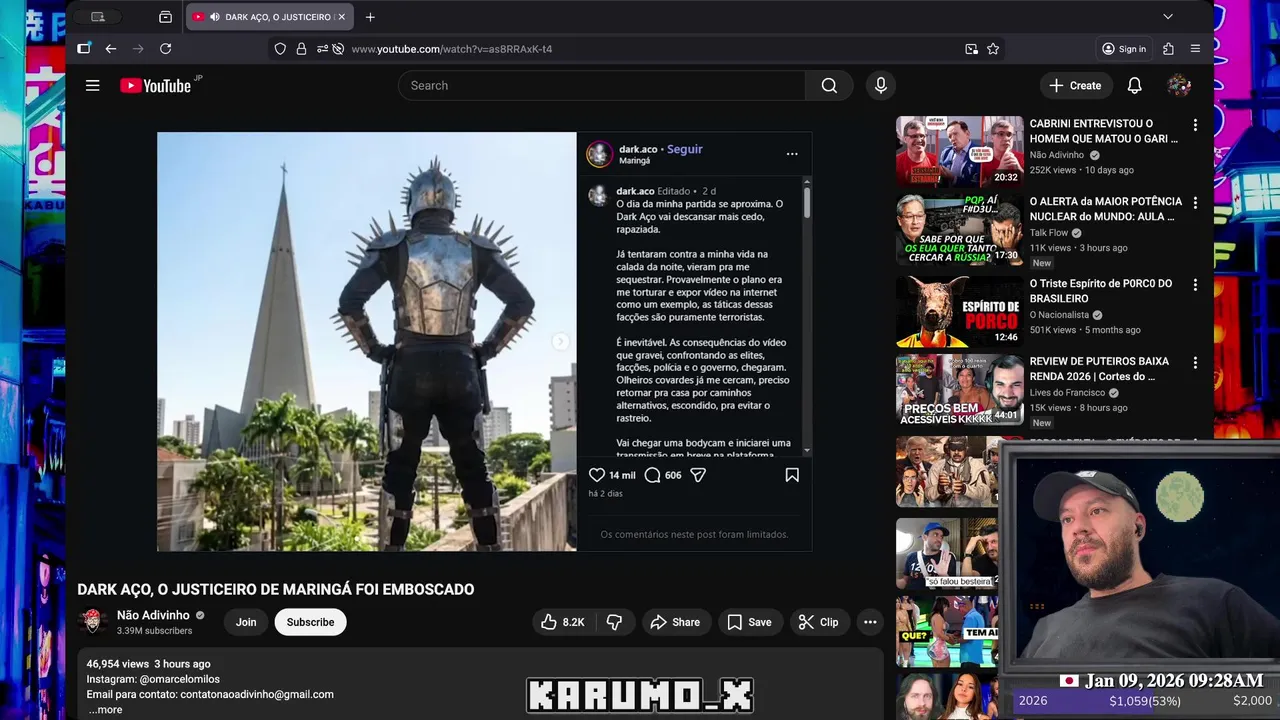
Task: Open the 12:46 ESPÍRITO DE PORCO thumbnail
Action: pyautogui.click(x=959, y=311)
